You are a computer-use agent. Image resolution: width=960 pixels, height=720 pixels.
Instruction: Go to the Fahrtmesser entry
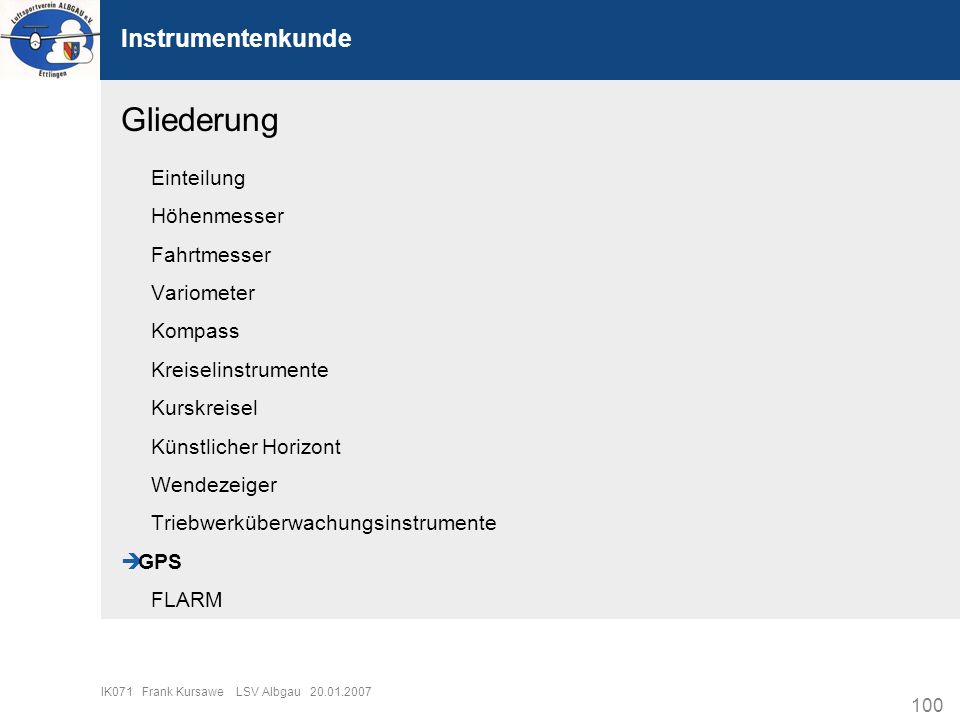coord(211,255)
